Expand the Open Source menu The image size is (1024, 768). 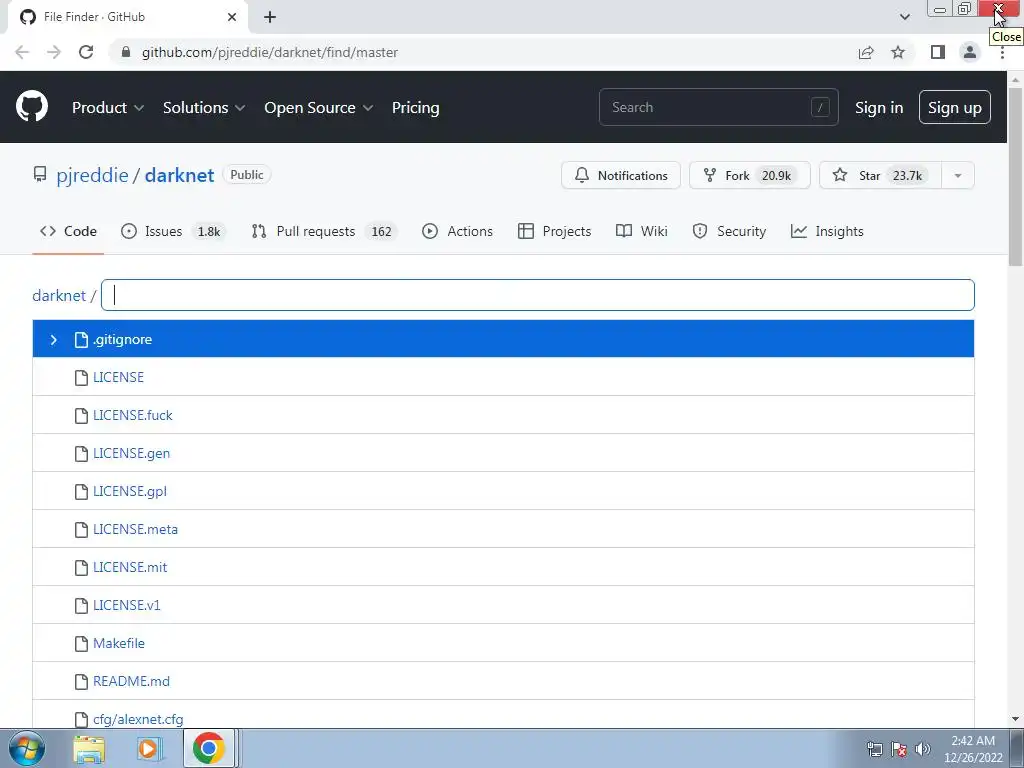pyautogui.click(x=319, y=108)
